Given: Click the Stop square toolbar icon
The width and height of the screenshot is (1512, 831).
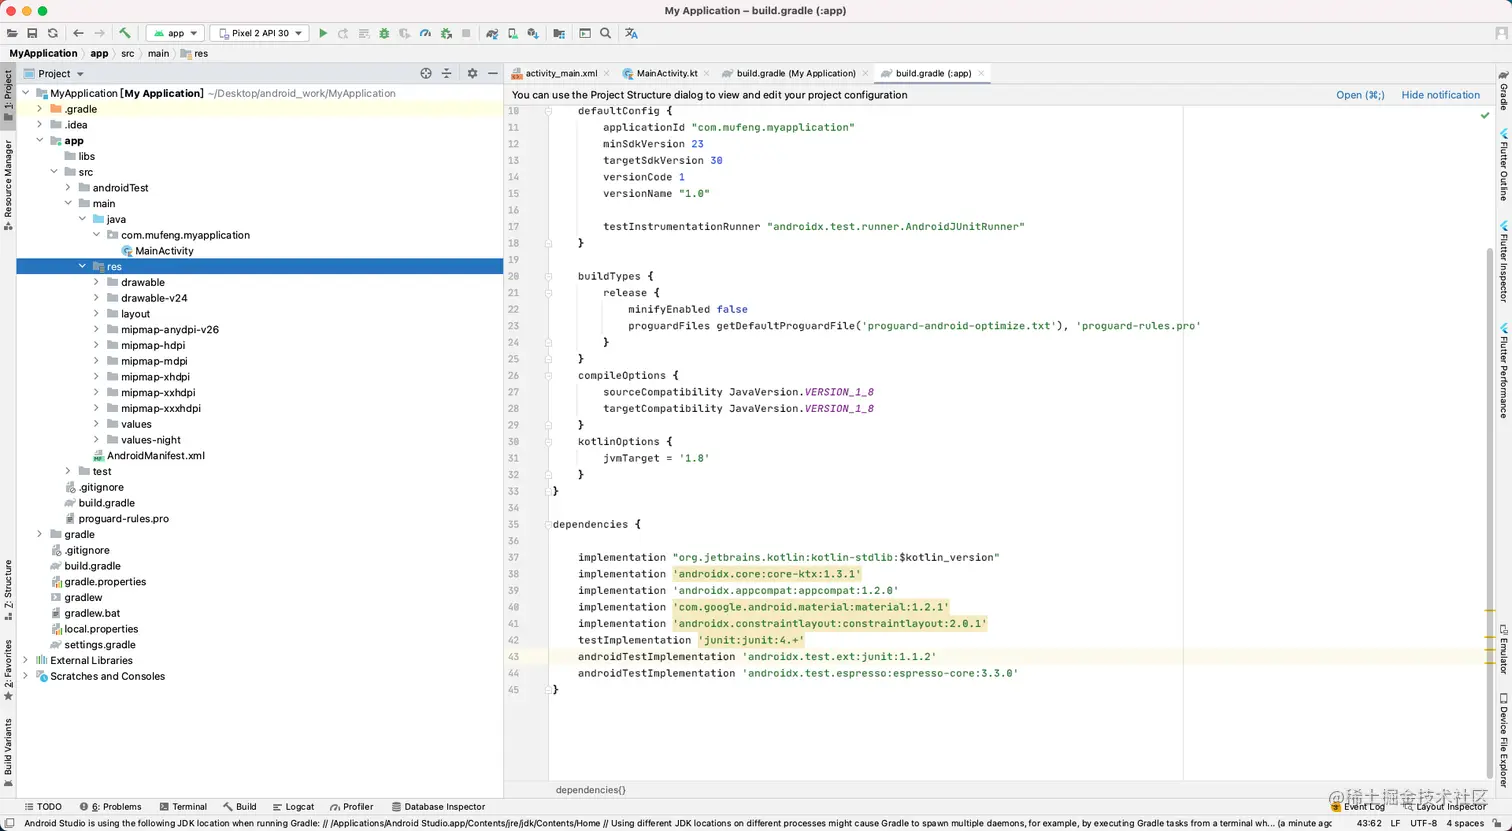Looking at the screenshot, I should point(466,33).
